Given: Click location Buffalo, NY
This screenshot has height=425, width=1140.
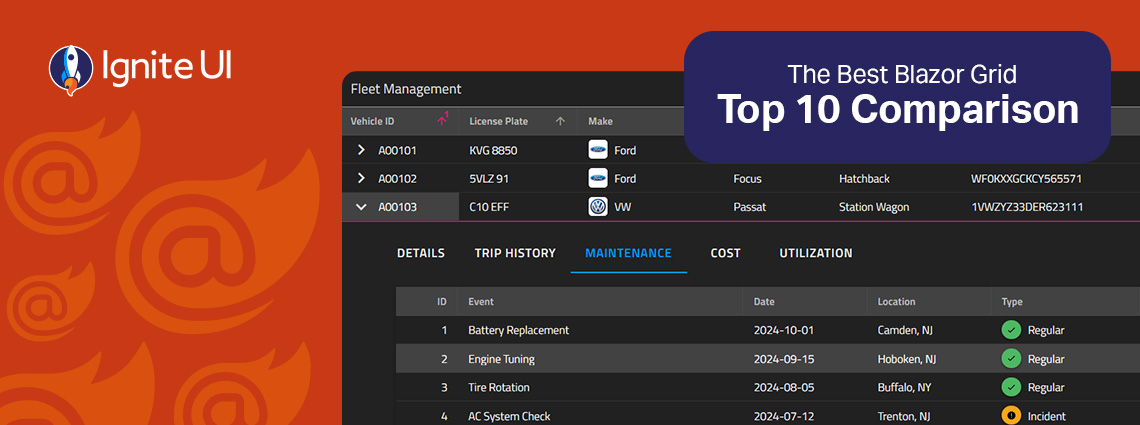Looking at the screenshot, I should [904, 387].
